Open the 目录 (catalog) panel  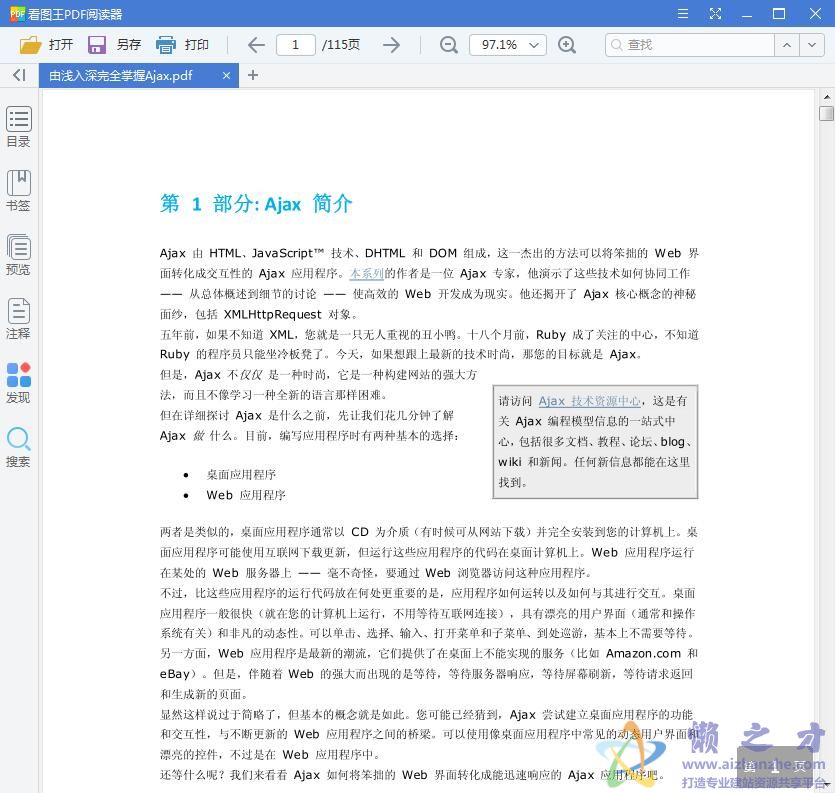pyautogui.click(x=18, y=124)
